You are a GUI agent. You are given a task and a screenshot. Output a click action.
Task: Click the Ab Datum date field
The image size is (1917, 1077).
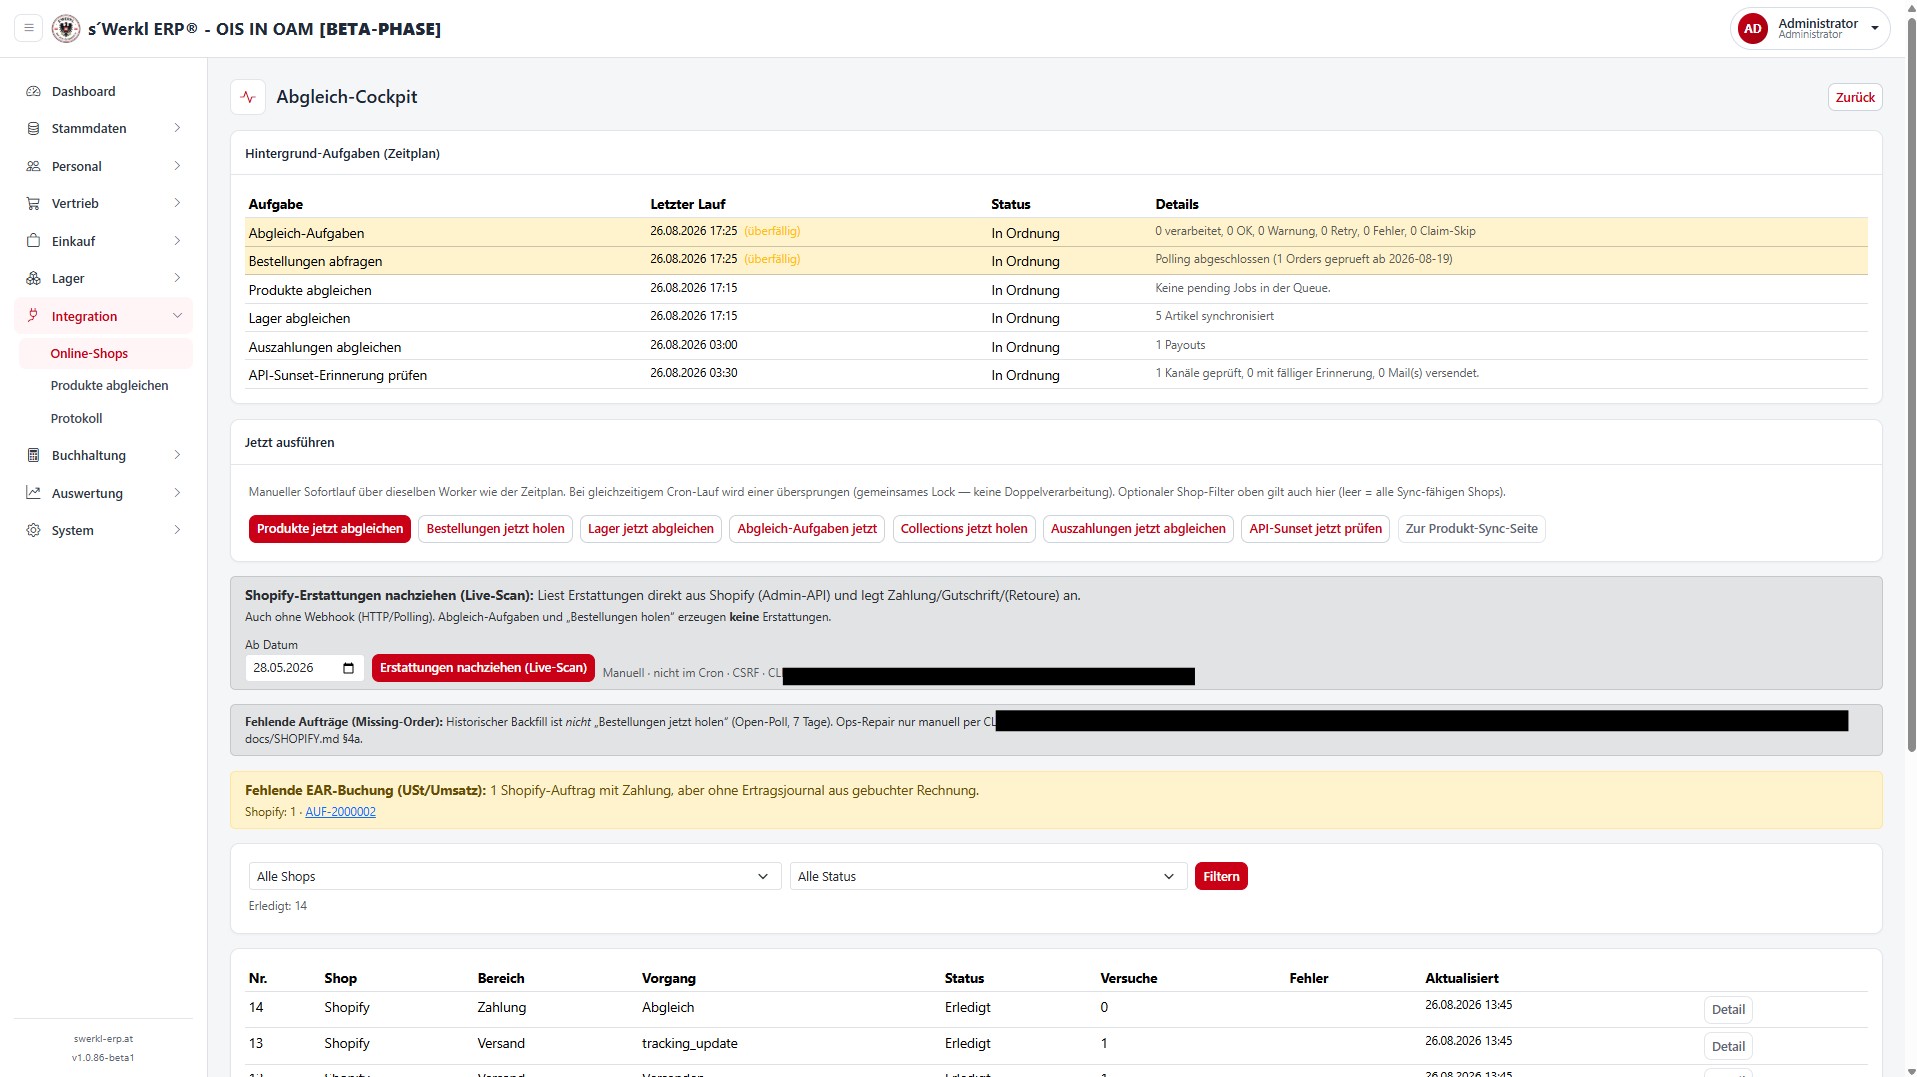[x=304, y=668]
